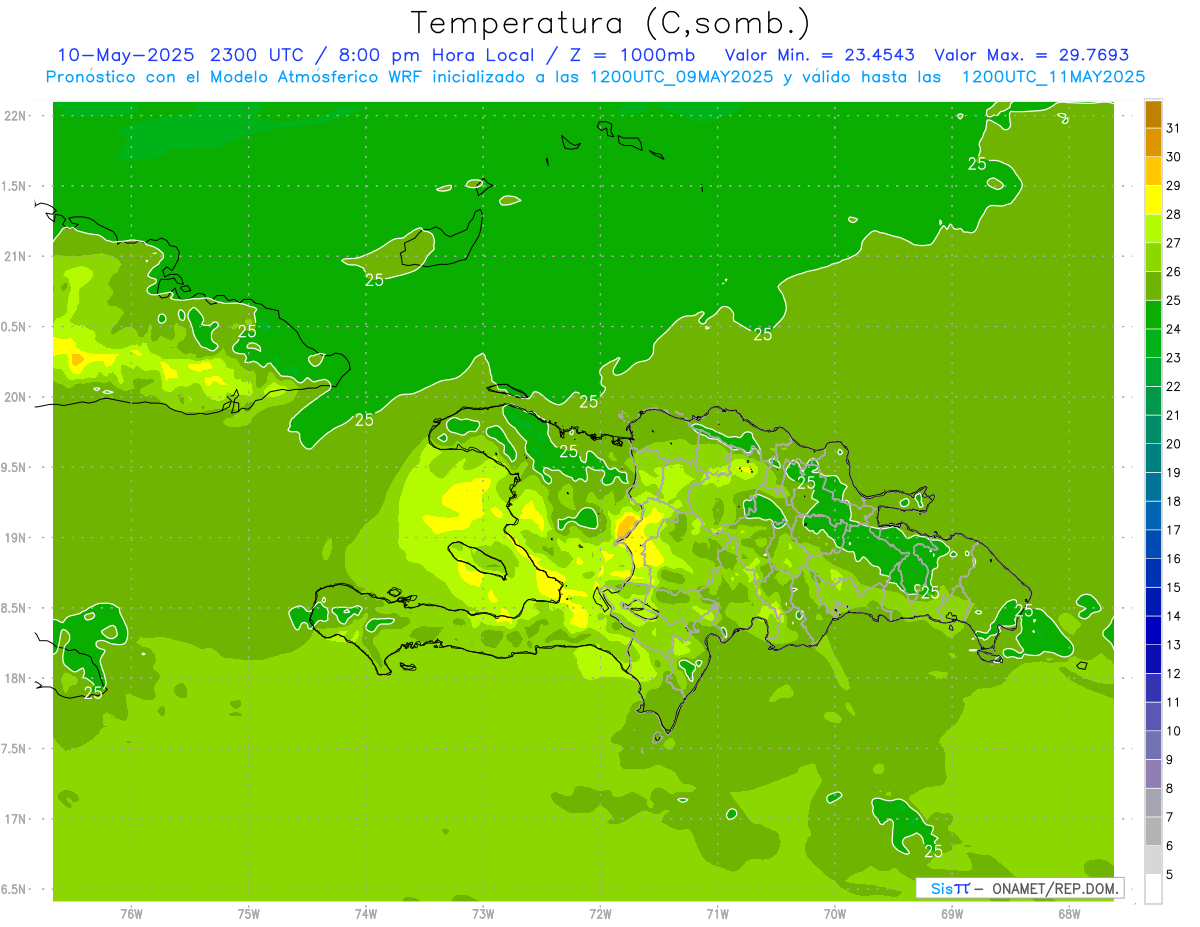Click the '74W' longitude label
The image size is (1200, 927).
[366, 913]
